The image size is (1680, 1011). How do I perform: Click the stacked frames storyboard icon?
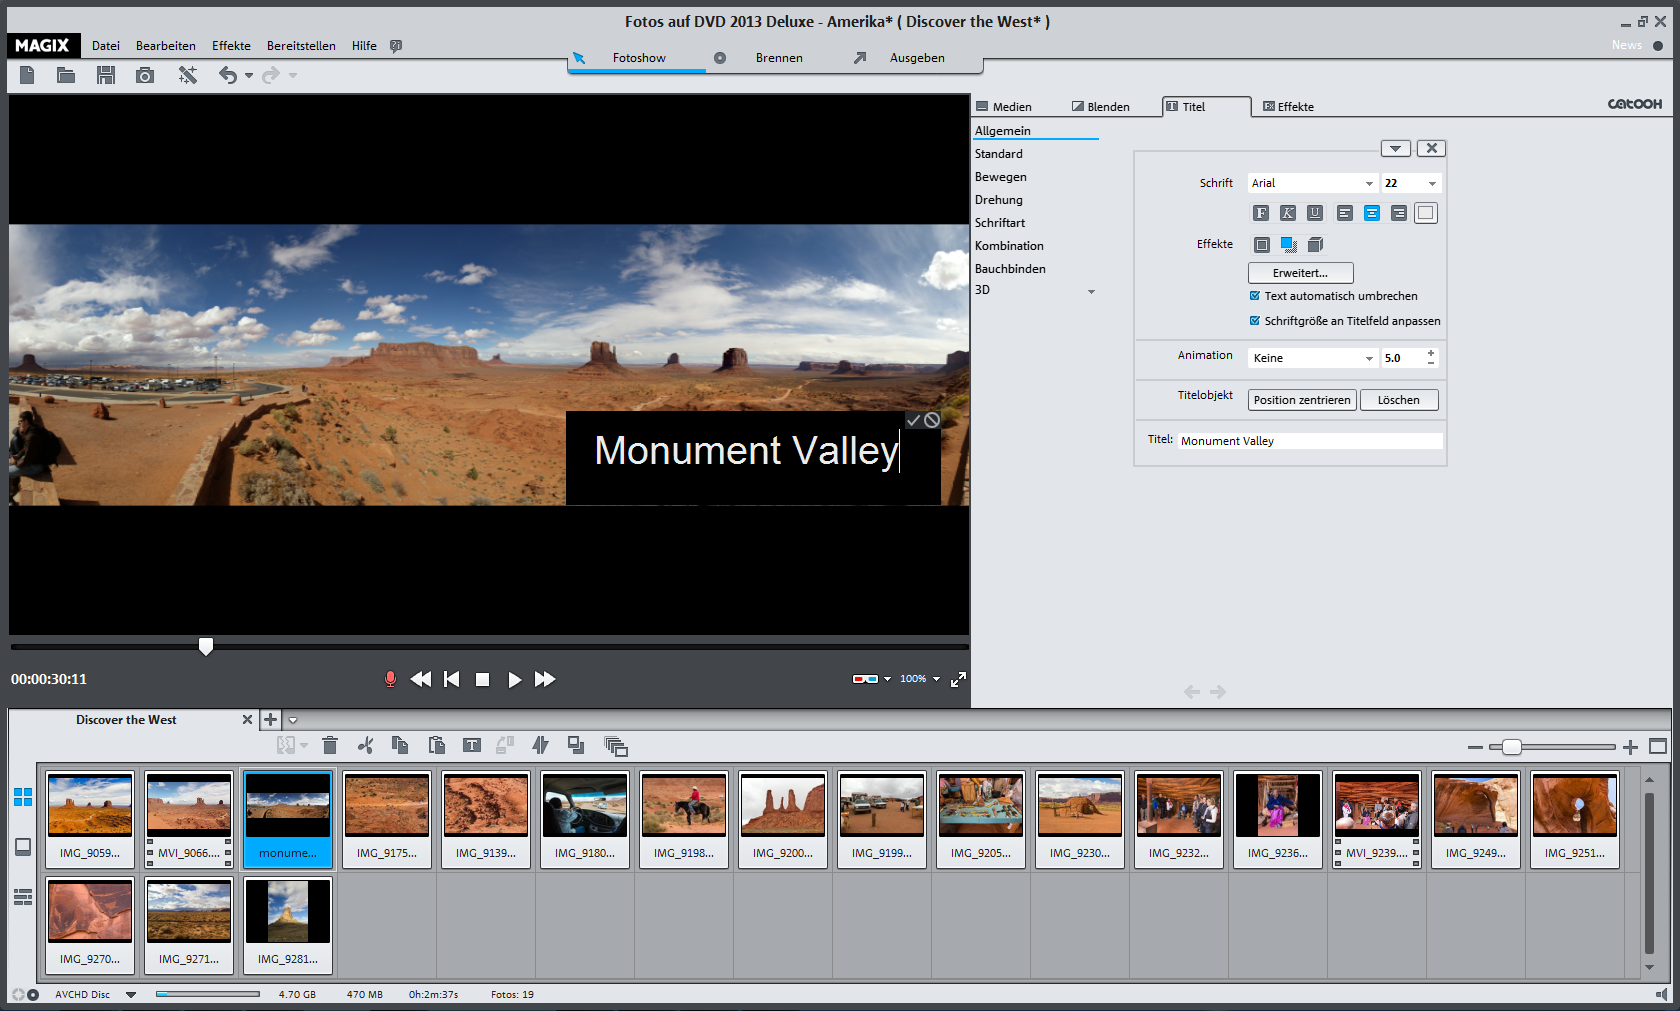click(616, 746)
